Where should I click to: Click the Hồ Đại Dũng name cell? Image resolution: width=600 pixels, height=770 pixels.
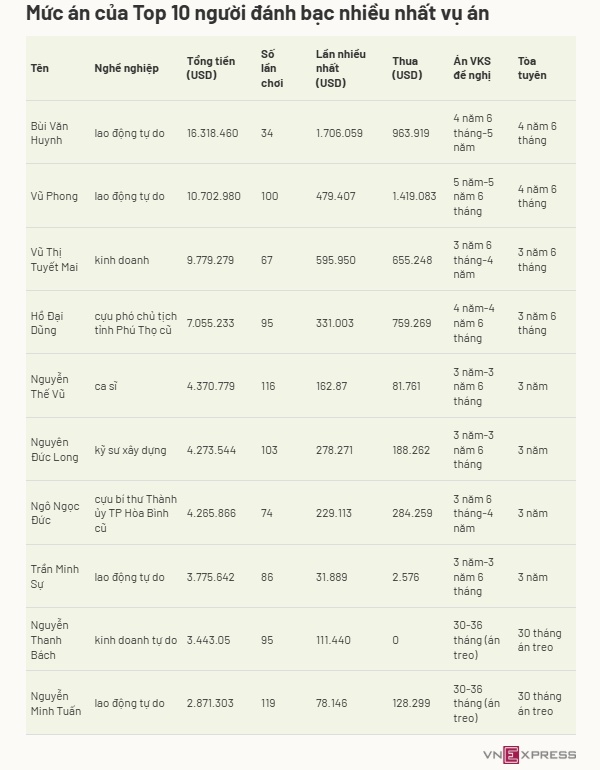tap(47, 323)
